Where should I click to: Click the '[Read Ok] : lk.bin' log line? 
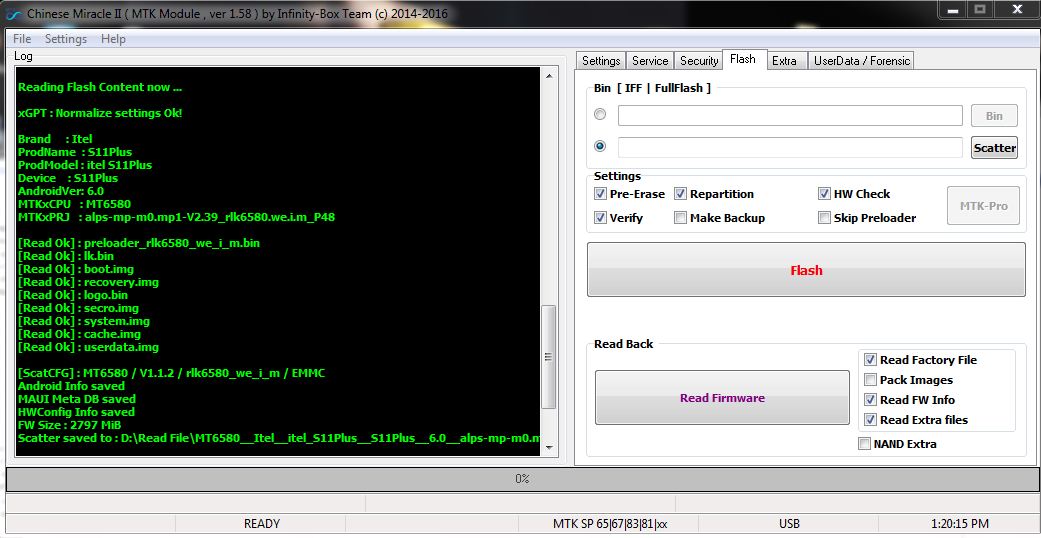pyautogui.click(x=66, y=256)
